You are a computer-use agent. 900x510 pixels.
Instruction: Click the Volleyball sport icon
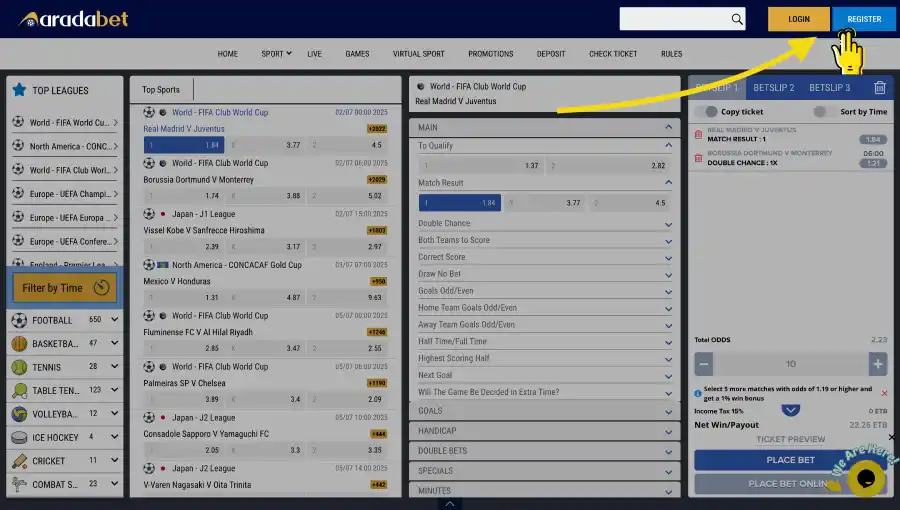(19, 414)
